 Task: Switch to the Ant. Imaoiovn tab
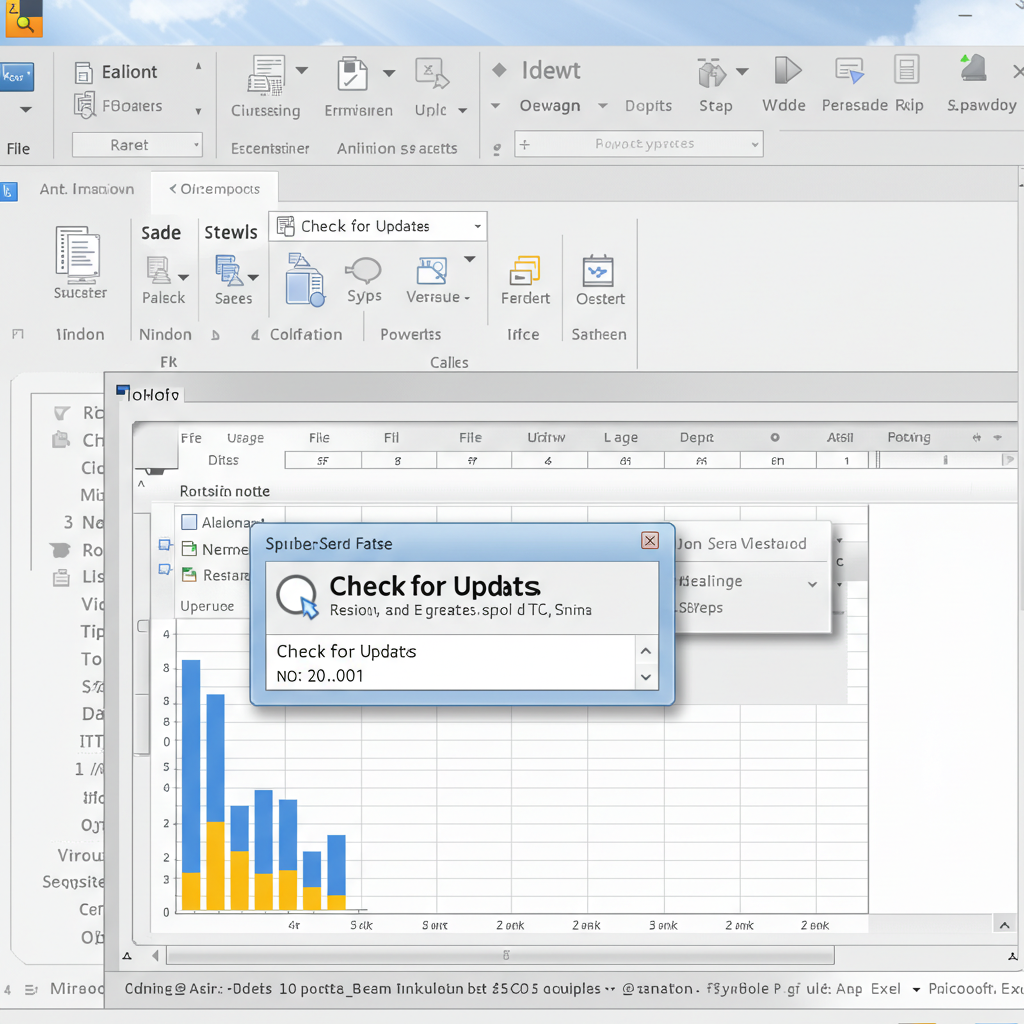pos(86,189)
